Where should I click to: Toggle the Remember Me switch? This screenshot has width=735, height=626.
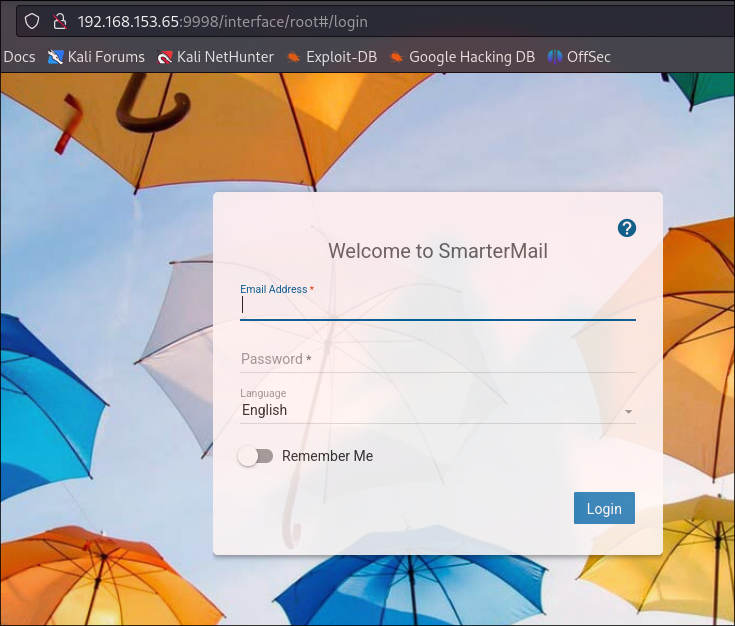point(255,456)
